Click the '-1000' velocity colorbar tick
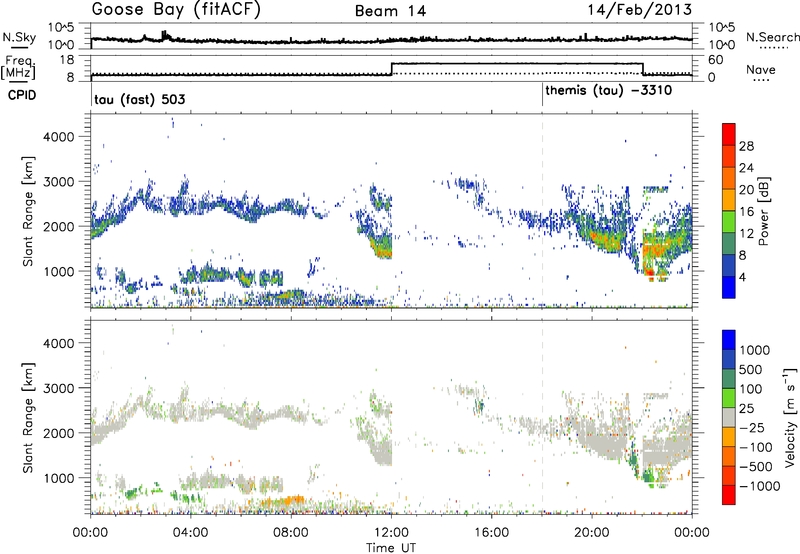Screen dimensions: 800x554 [760, 486]
